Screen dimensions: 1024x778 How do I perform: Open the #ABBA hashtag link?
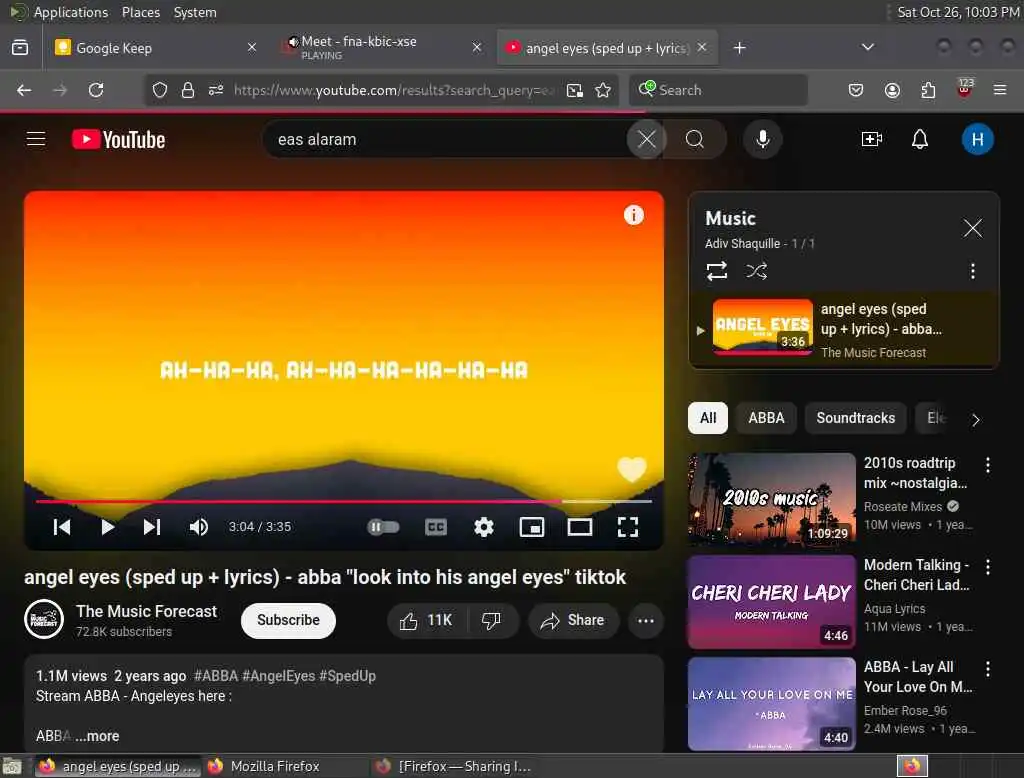216,675
